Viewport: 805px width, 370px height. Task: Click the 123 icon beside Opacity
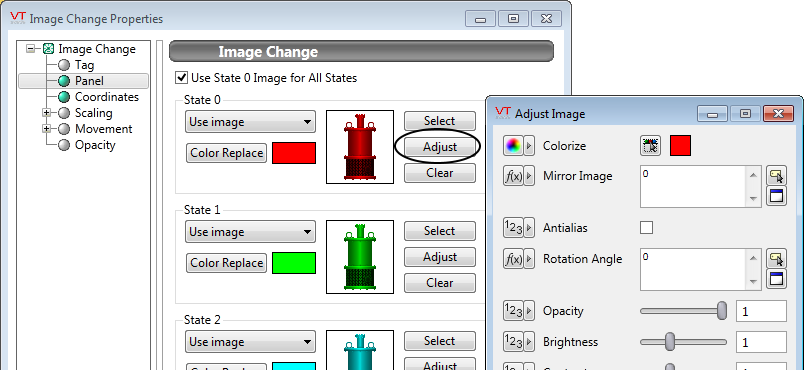point(513,311)
